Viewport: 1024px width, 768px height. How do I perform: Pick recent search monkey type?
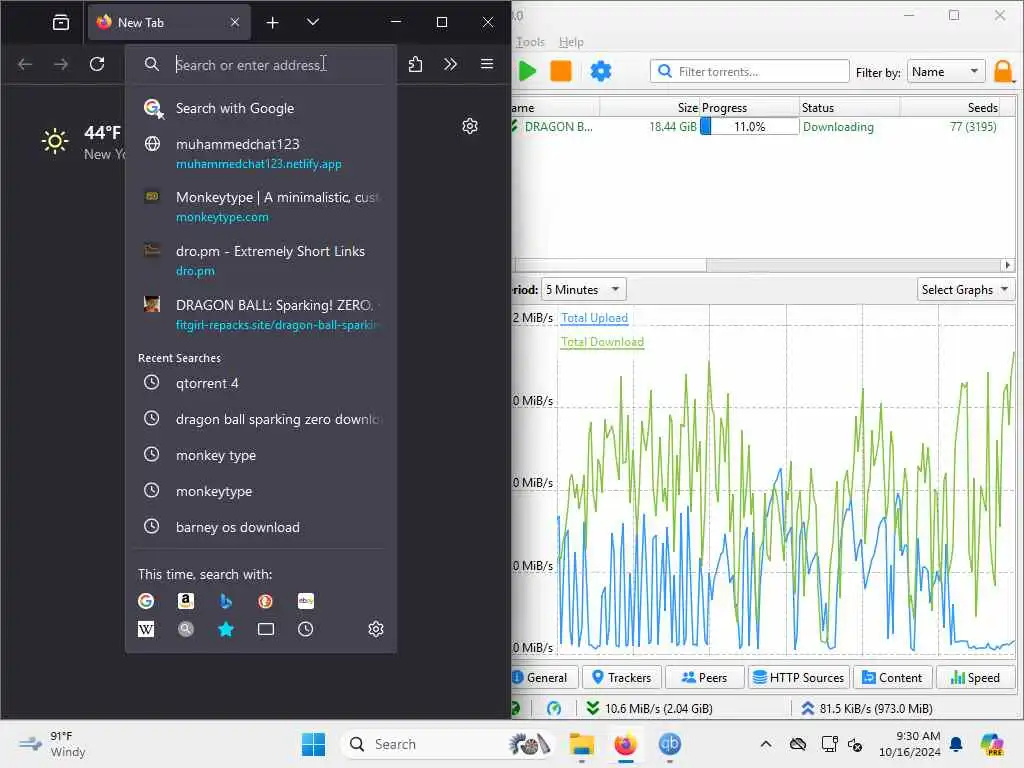pos(261,455)
